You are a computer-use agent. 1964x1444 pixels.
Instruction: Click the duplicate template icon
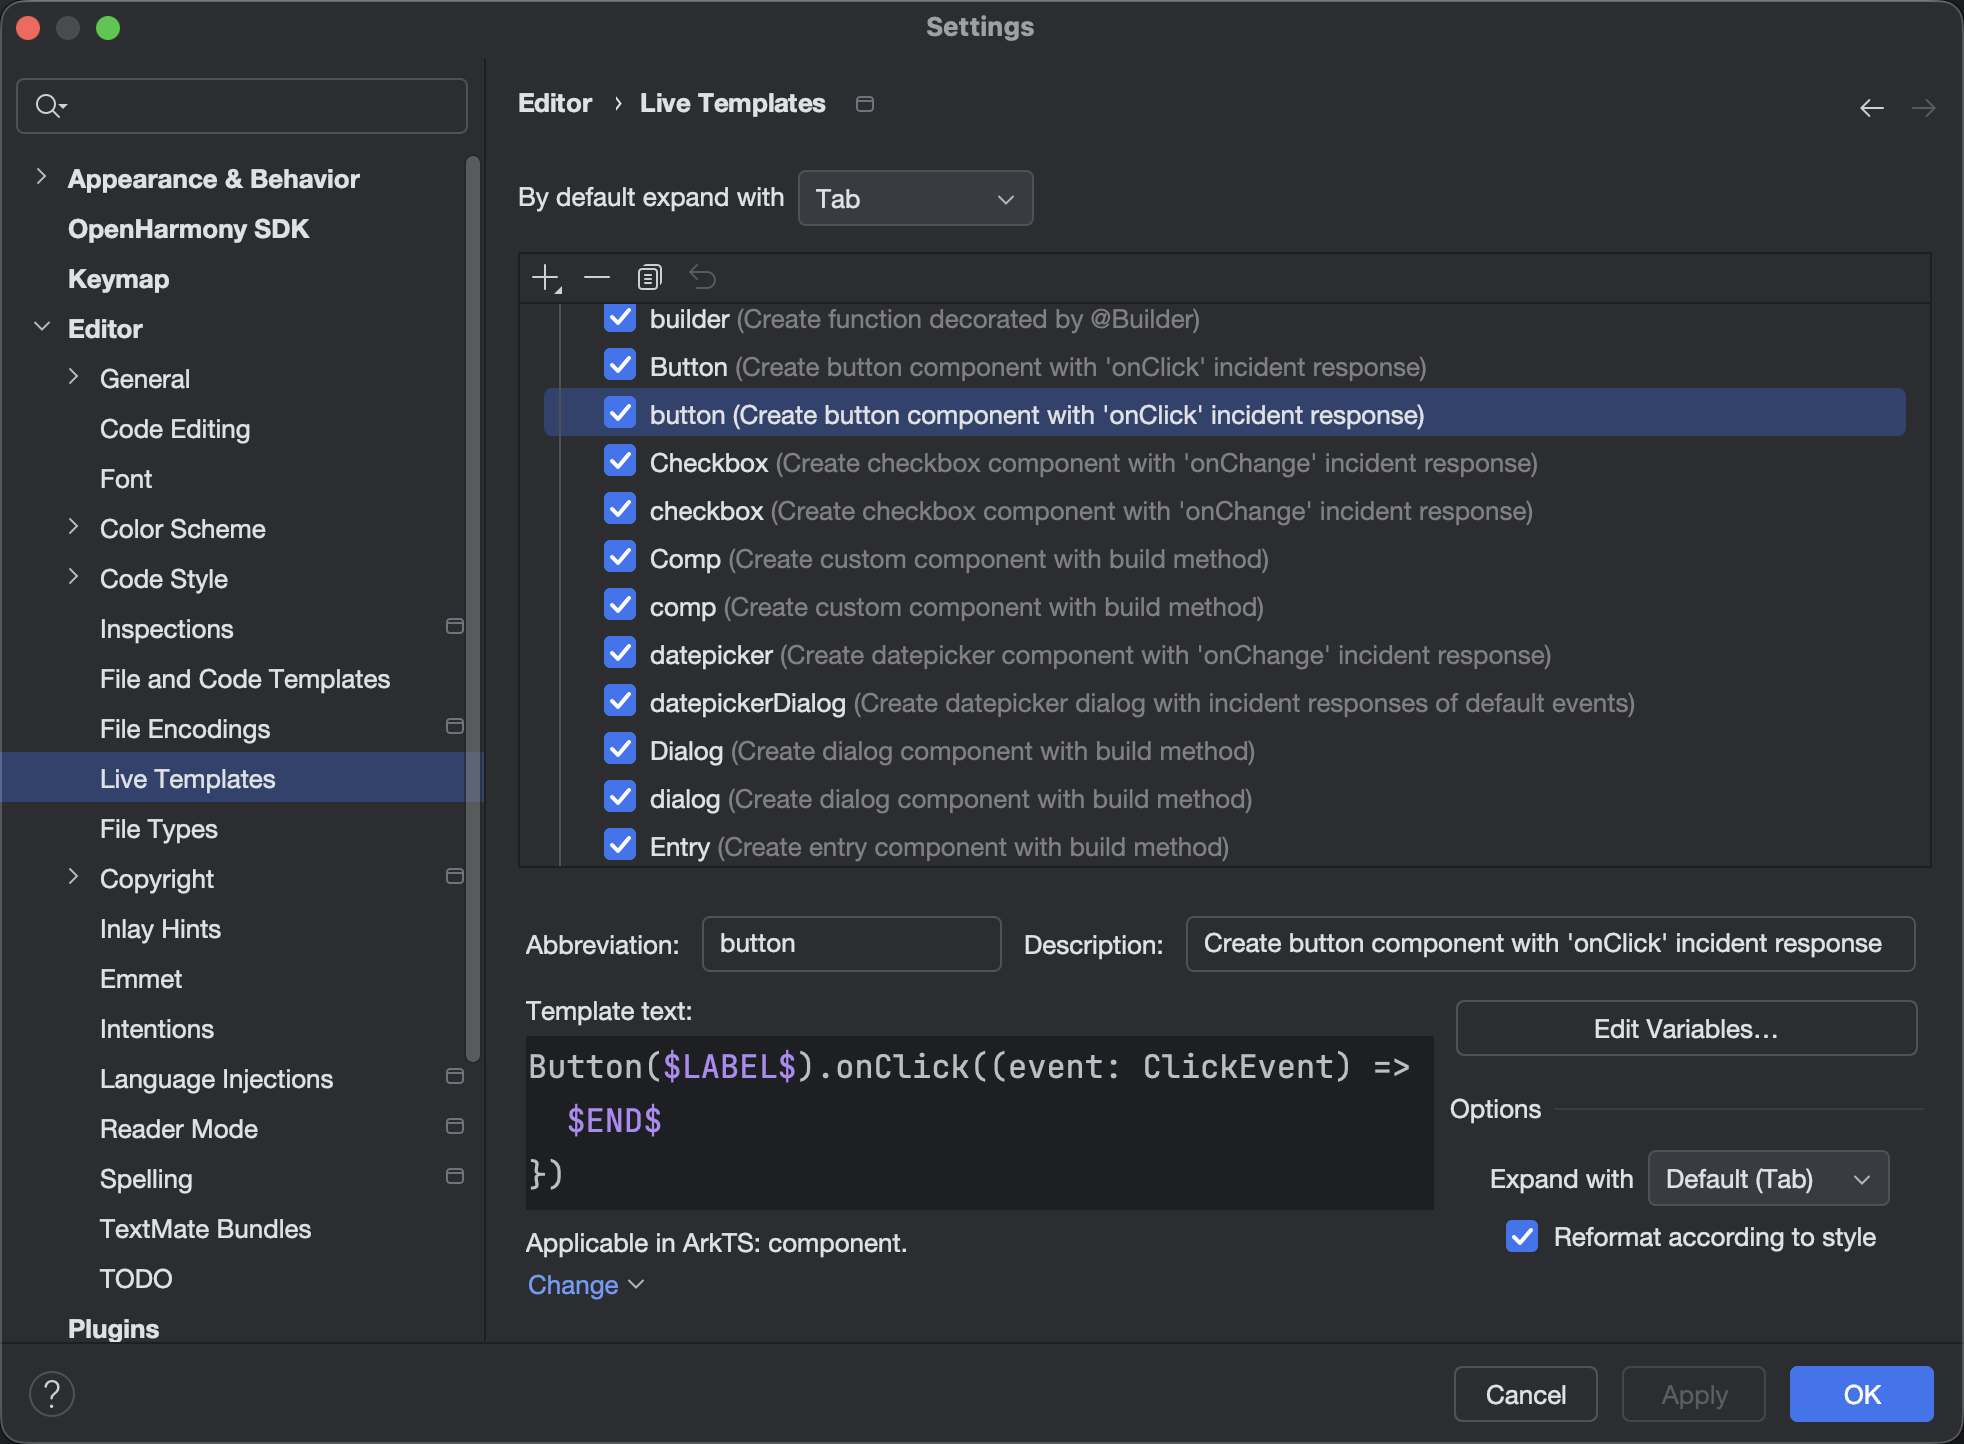(650, 277)
